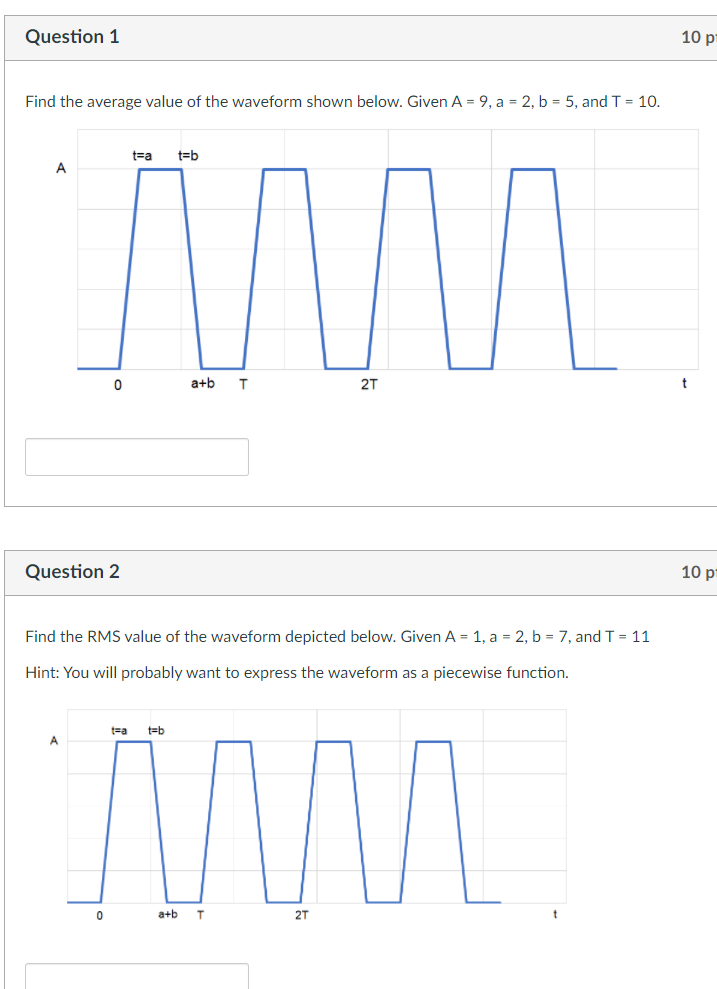Click the A axis label on Question 1 graph
Image resolution: width=717 pixels, height=989 pixels.
point(62,169)
